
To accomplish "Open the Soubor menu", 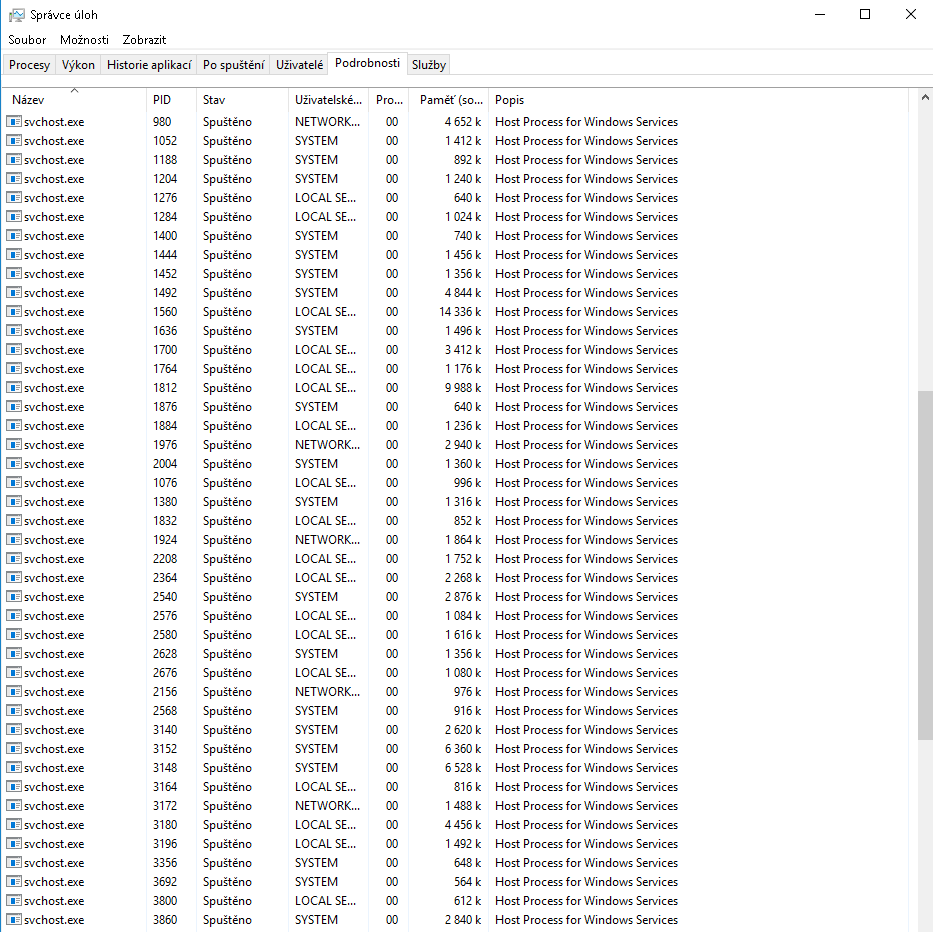I will [x=27, y=40].
